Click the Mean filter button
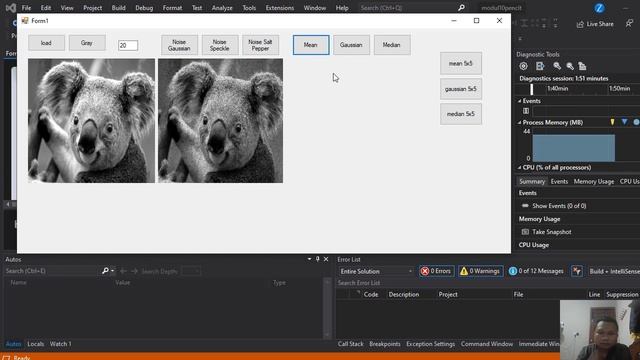The height and width of the screenshot is (360, 640). click(x=311, y=45)
